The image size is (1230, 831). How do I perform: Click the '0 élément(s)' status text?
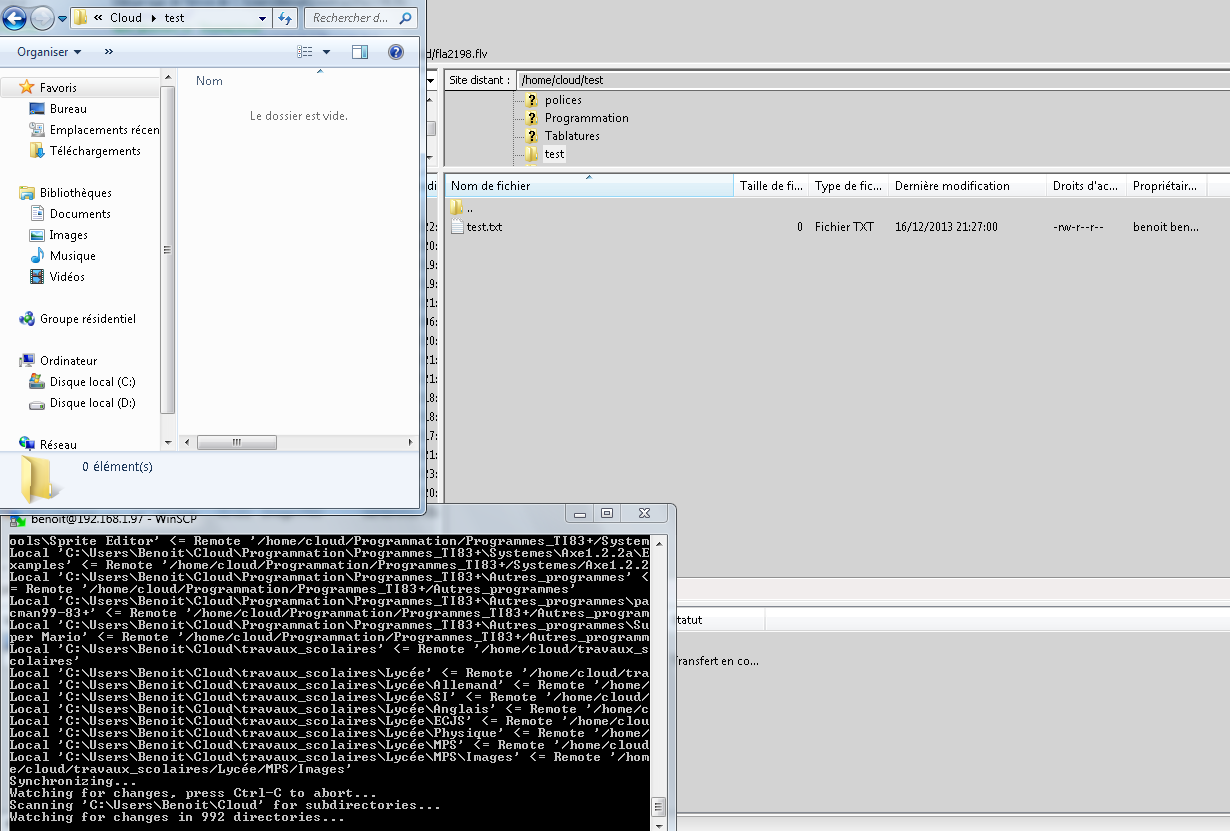[117, 467]
